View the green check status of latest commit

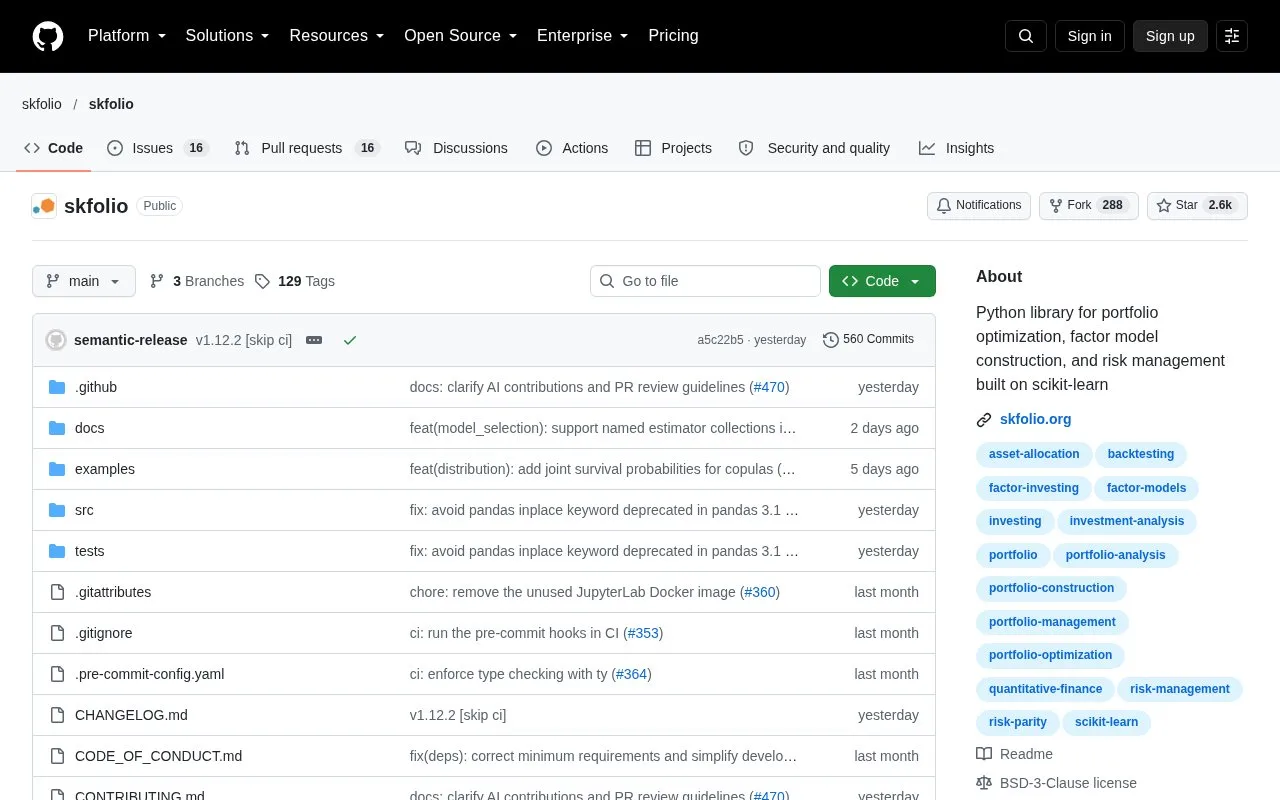[x=350, y=340]
